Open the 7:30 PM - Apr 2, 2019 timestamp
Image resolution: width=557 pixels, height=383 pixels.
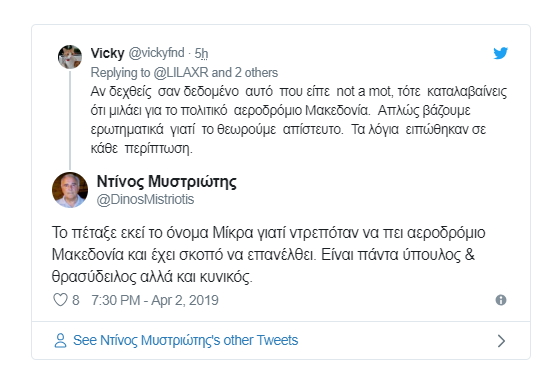click(x=155, y=301)
